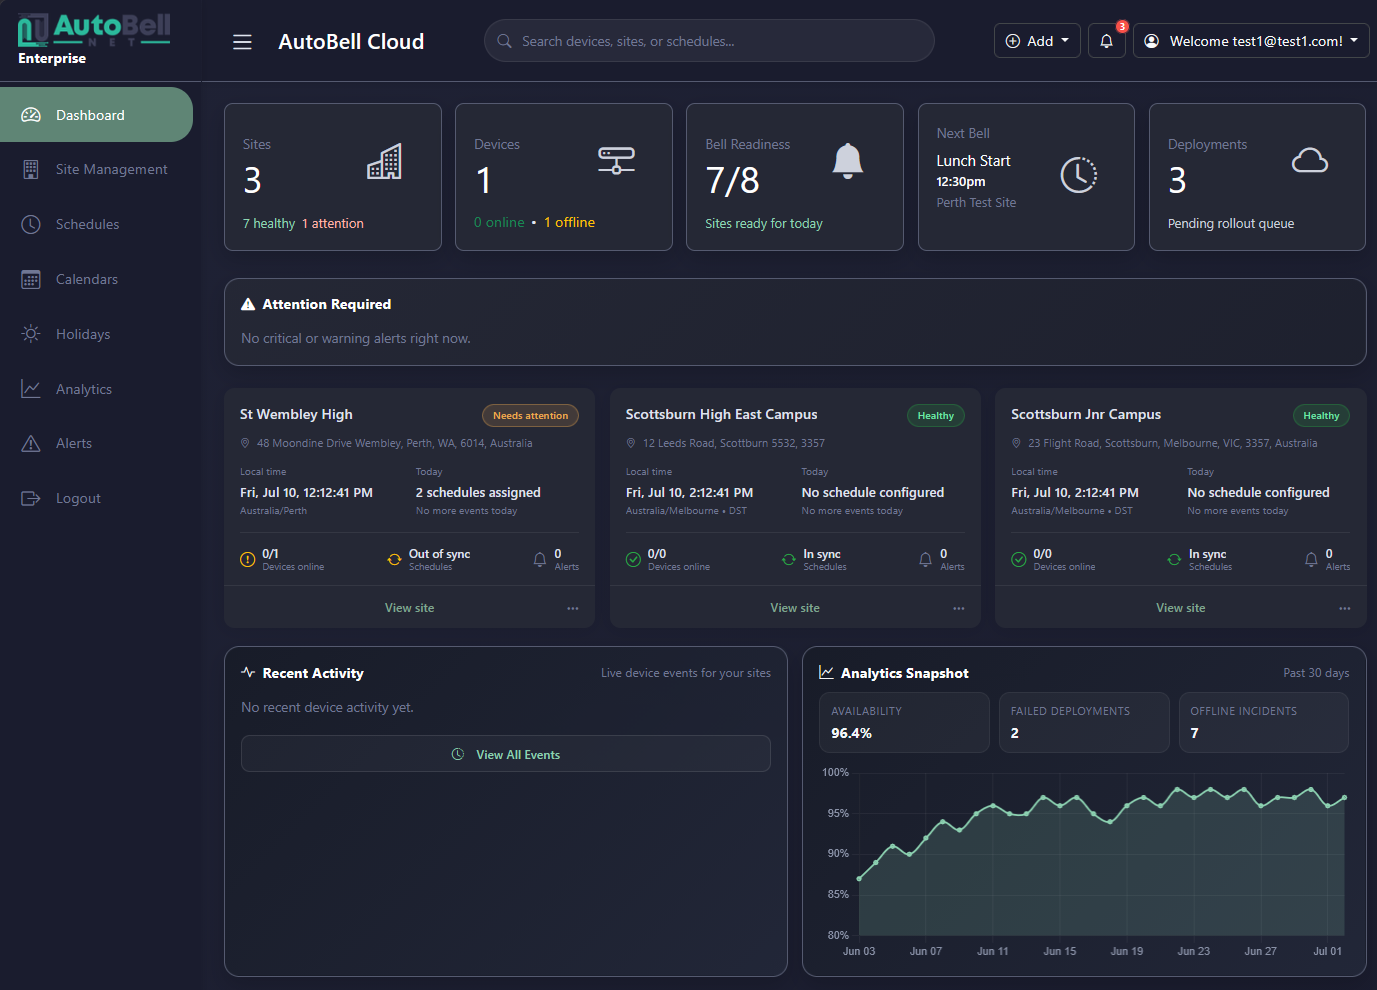Click the Sites building icon
This screenshot has height=990, width=1377.
384,161
